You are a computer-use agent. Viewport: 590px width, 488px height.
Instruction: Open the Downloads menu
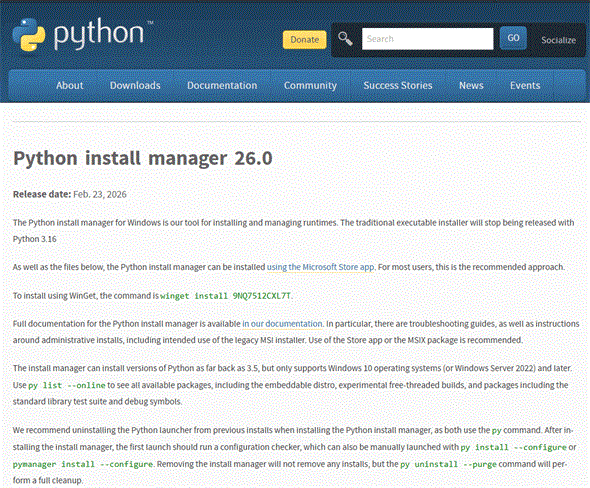135,85
